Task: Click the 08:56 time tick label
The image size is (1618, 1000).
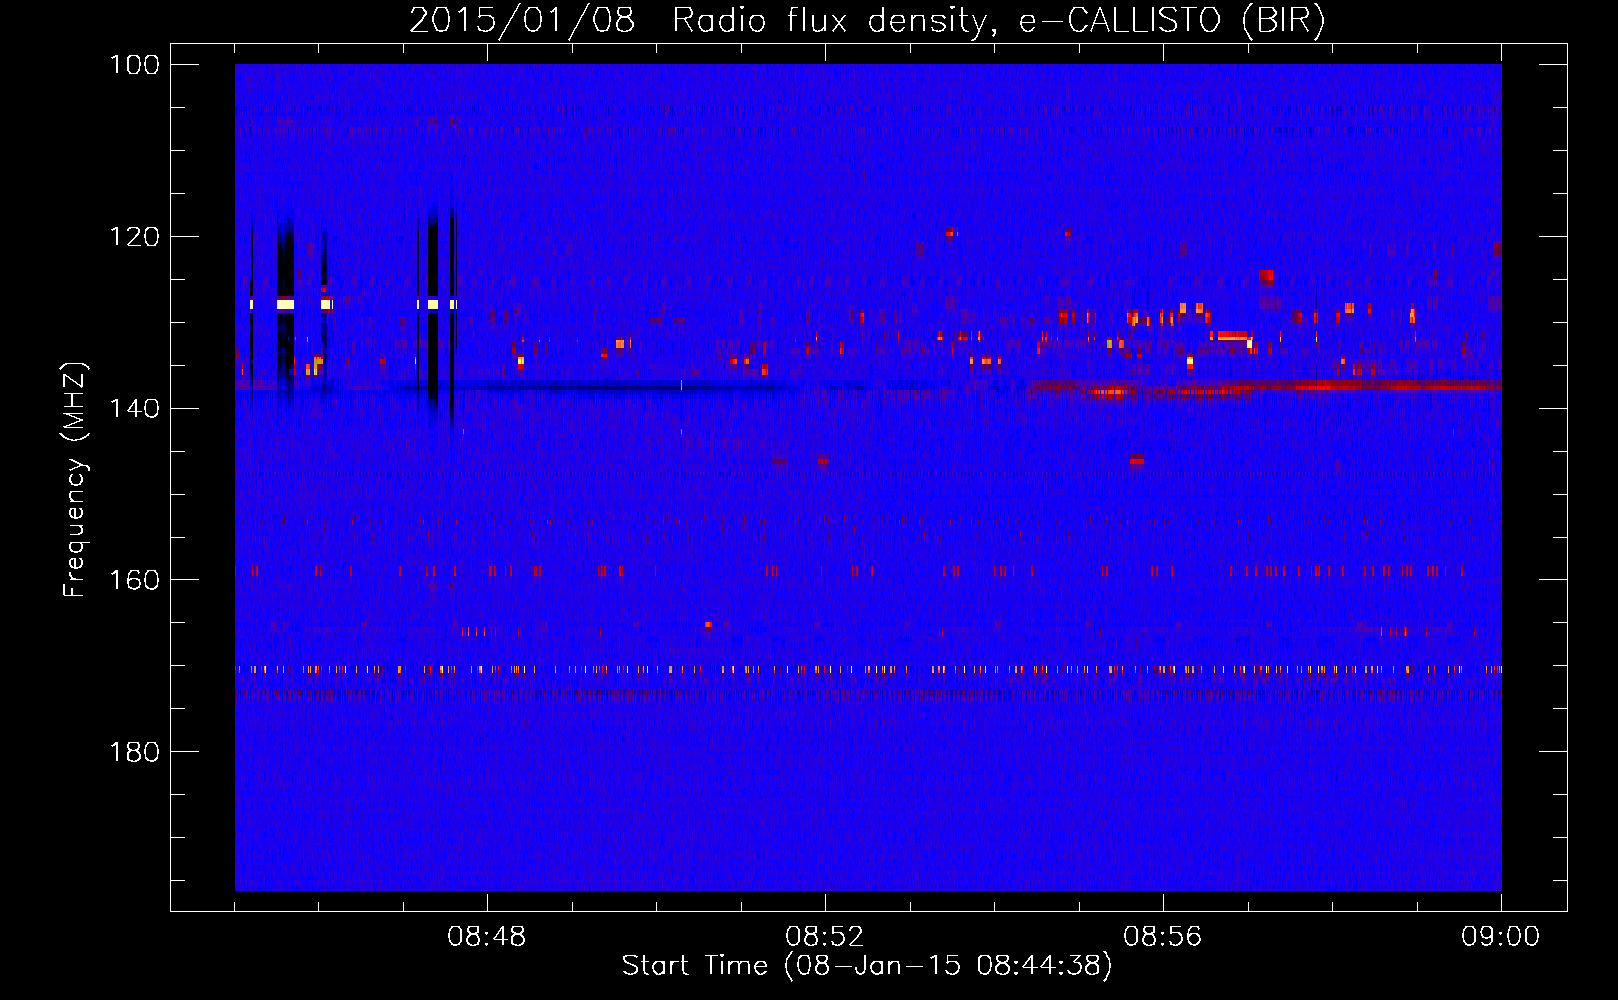Action: [x=1163, y=937]
